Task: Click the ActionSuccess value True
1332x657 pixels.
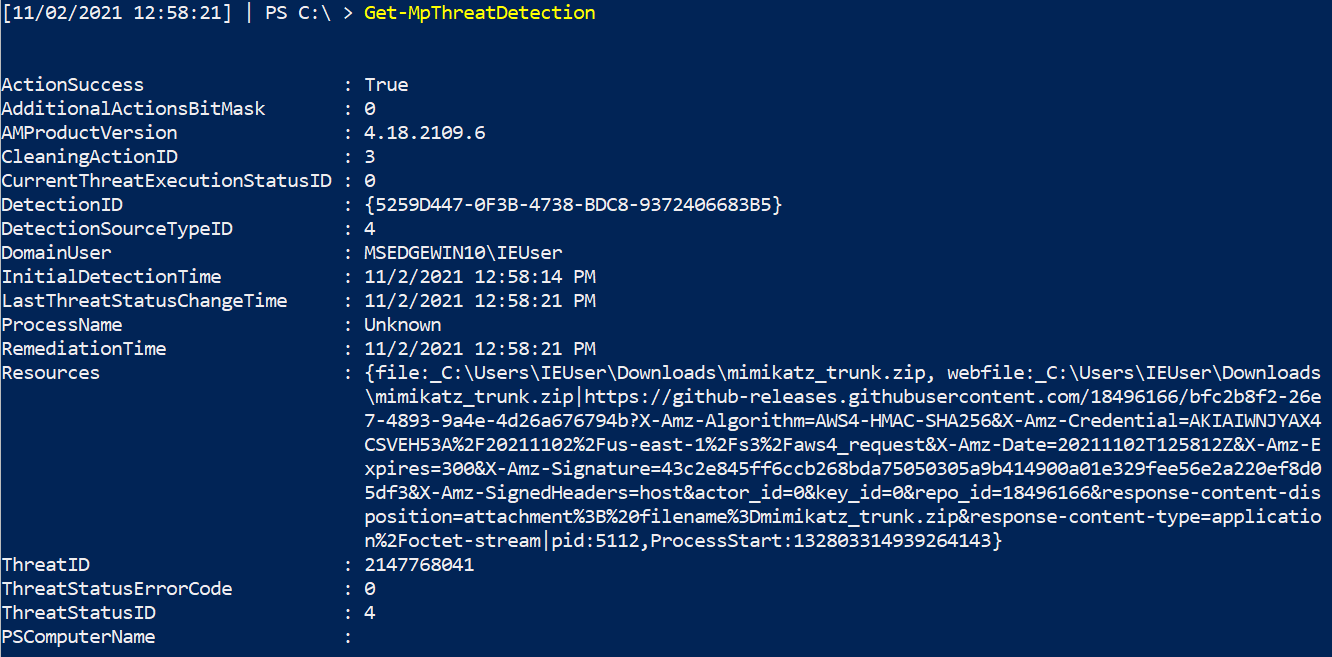Action: click(x=386, y=85)
